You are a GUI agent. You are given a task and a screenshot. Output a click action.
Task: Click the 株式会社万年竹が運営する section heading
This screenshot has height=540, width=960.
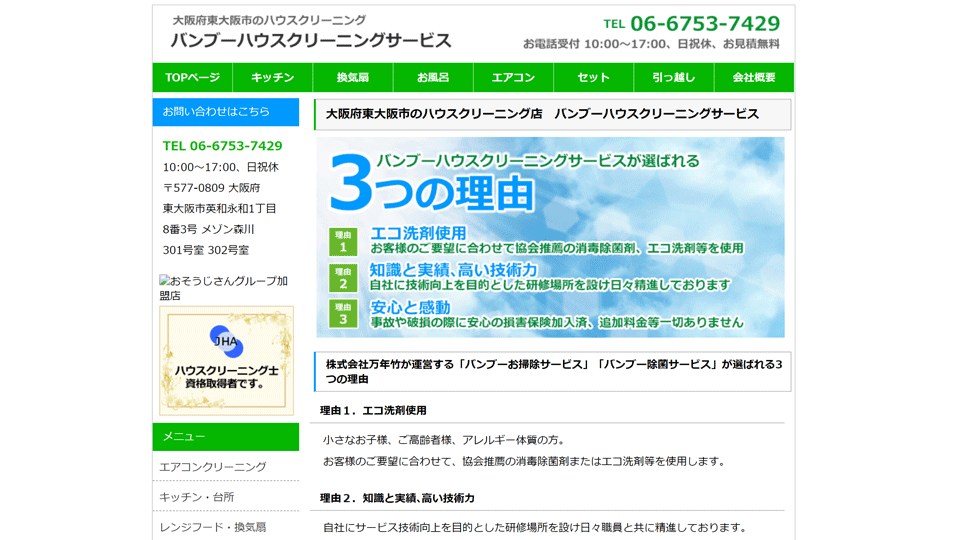(553, 372)
